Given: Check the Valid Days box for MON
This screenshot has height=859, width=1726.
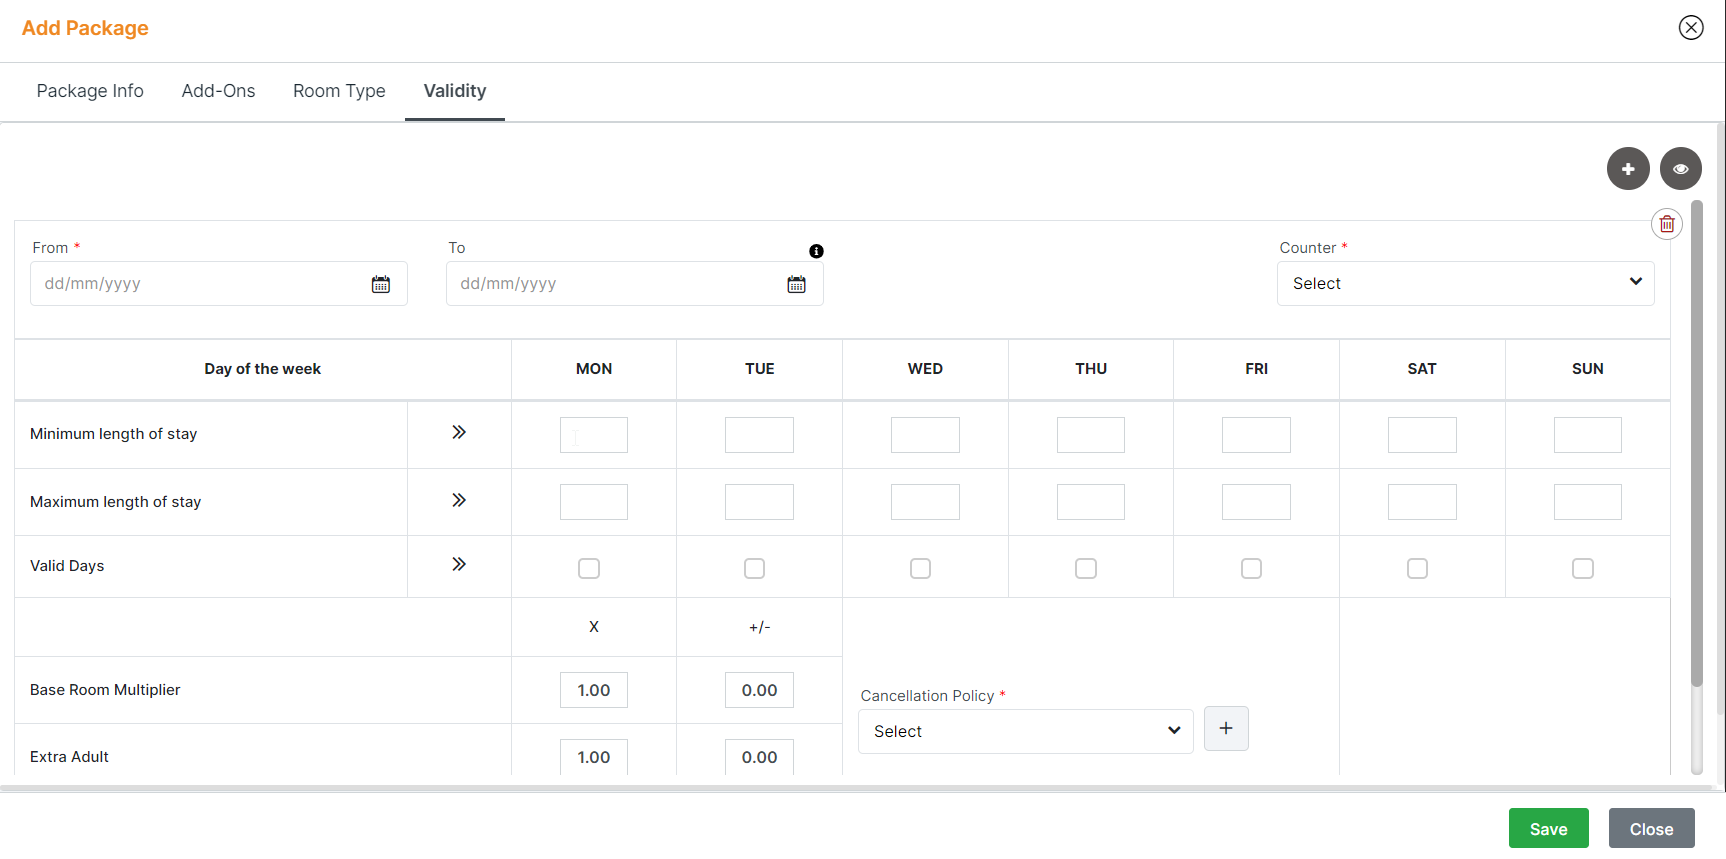Looking at the screenshot, I should (589, 568).
